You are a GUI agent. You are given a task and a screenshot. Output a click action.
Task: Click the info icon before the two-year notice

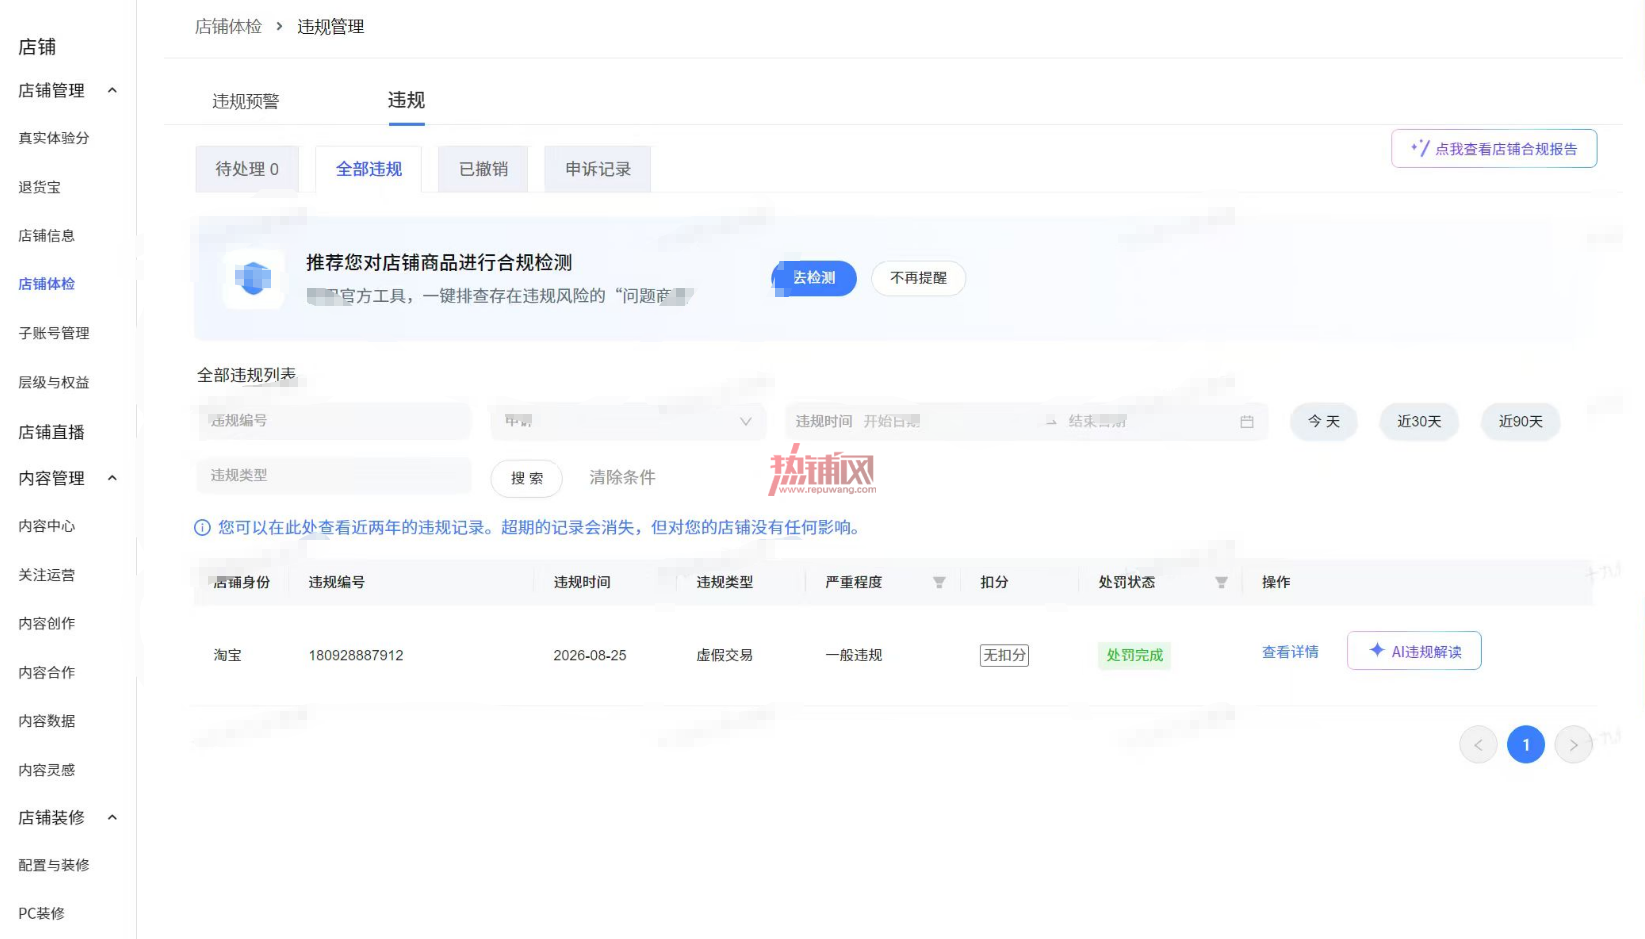point(202,528)
